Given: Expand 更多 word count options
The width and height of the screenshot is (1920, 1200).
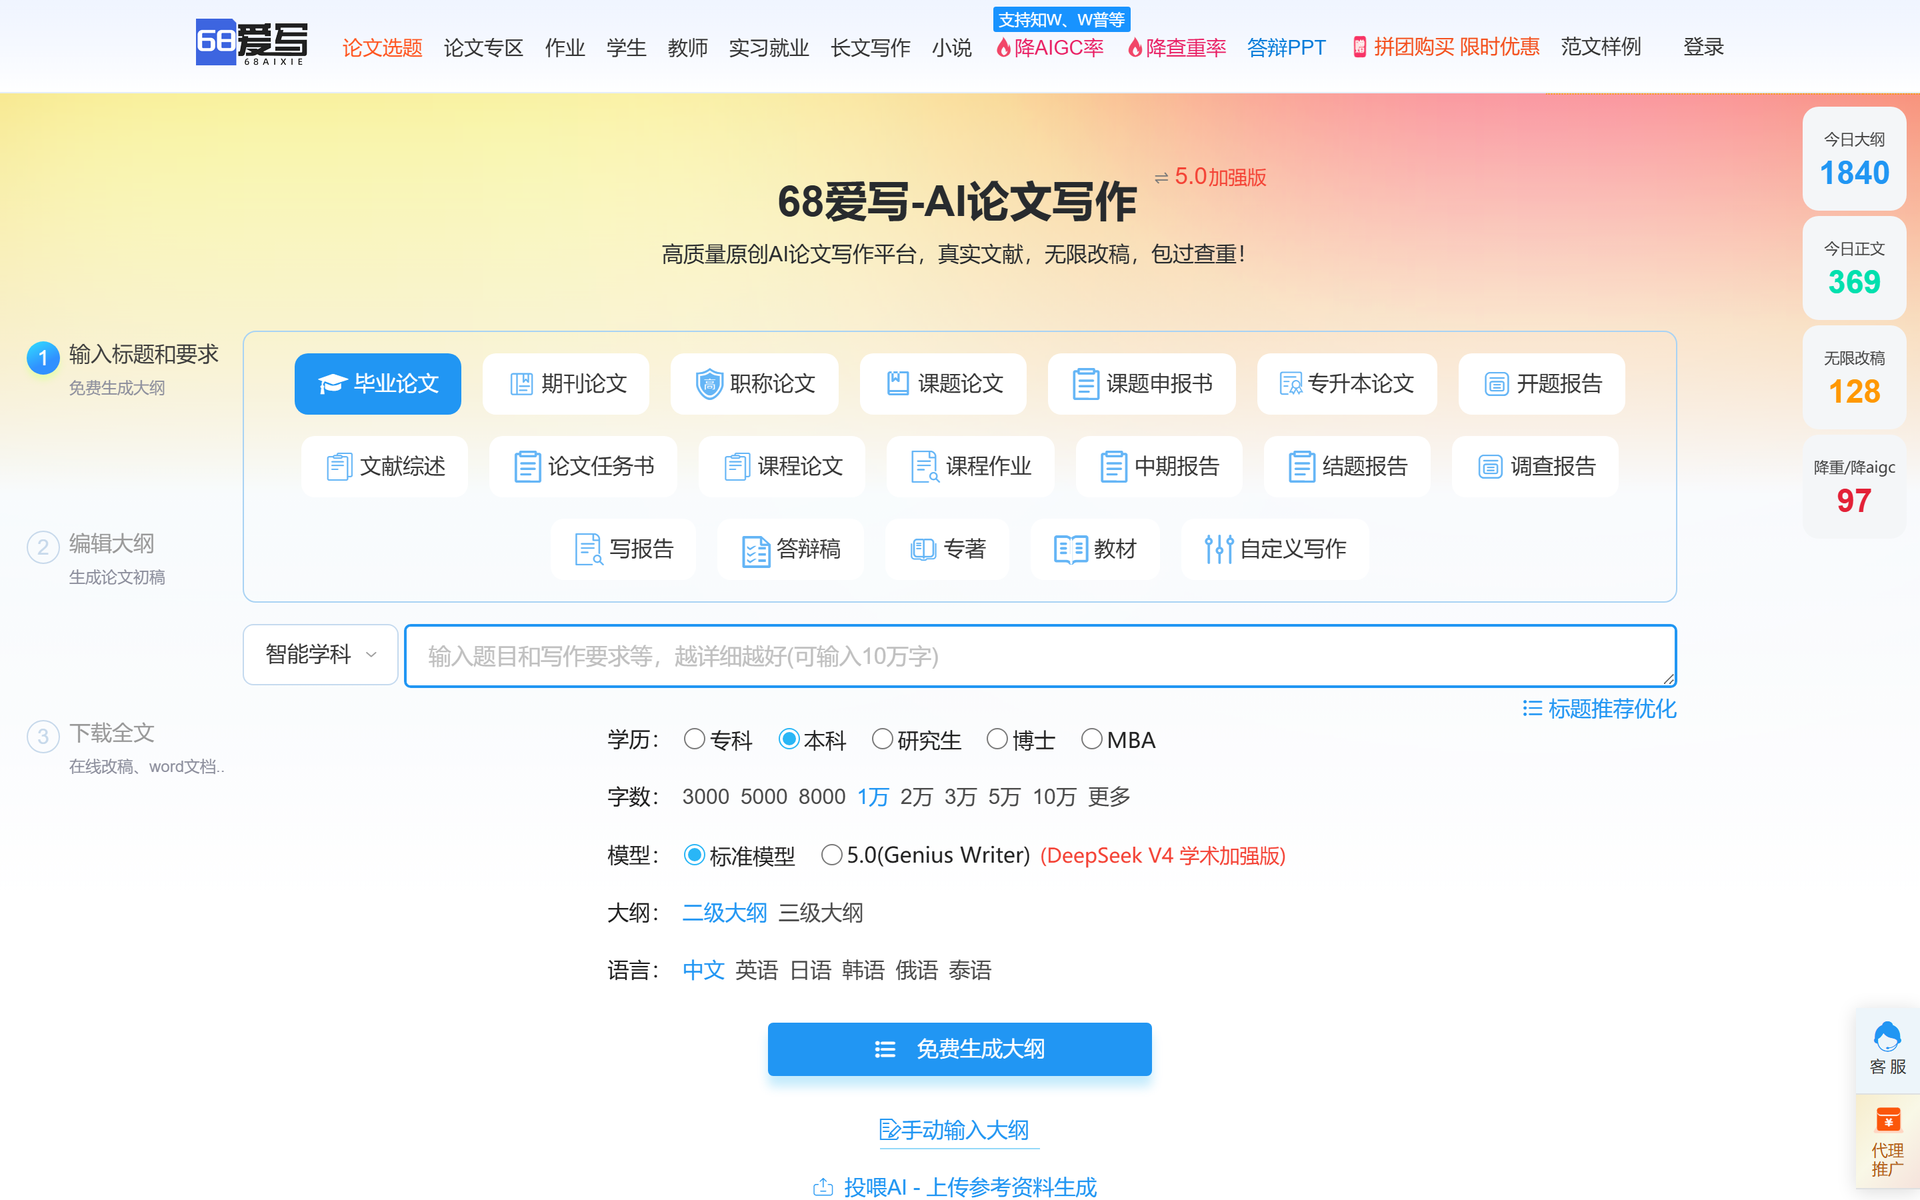Looking at the screenshot, I should tap(1109, 797).
